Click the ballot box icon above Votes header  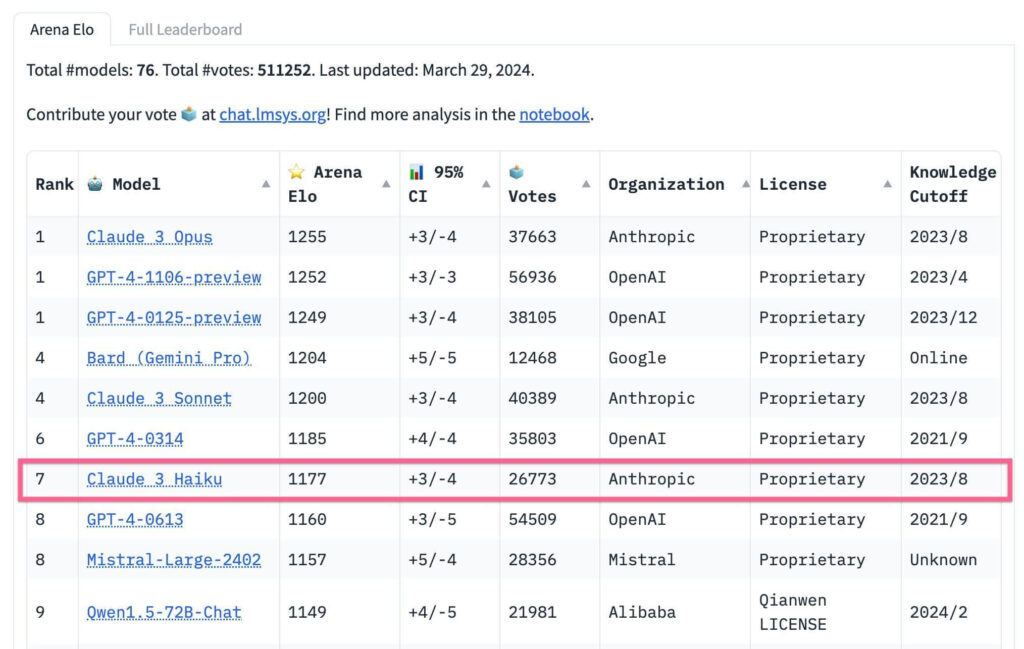(x=516, y=172)
